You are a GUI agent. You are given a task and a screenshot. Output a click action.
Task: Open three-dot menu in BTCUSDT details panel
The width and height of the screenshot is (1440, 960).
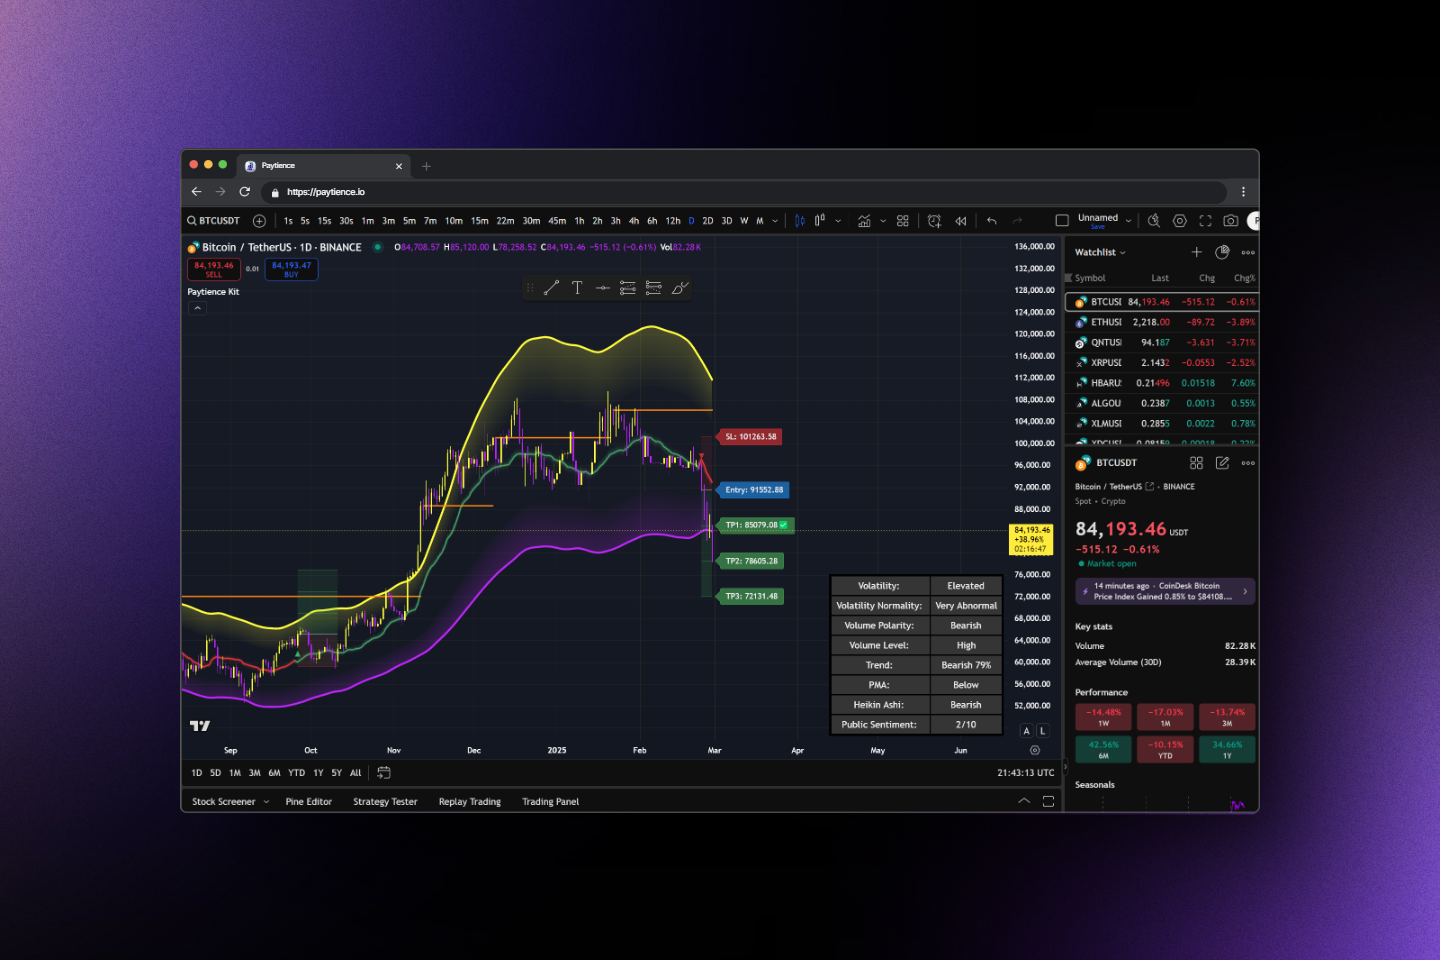tap(1248, 463)
